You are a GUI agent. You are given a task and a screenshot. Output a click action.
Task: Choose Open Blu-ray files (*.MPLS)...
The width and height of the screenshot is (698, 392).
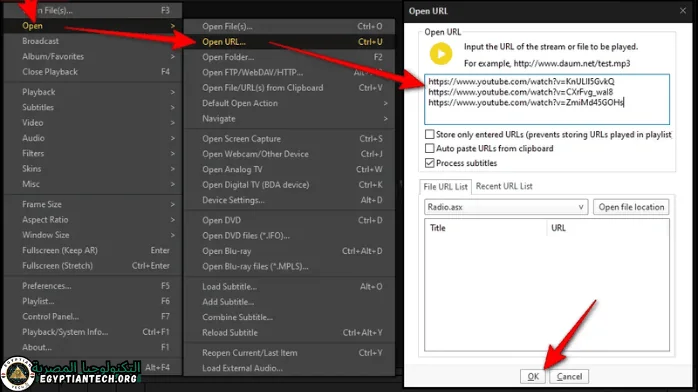289,267
